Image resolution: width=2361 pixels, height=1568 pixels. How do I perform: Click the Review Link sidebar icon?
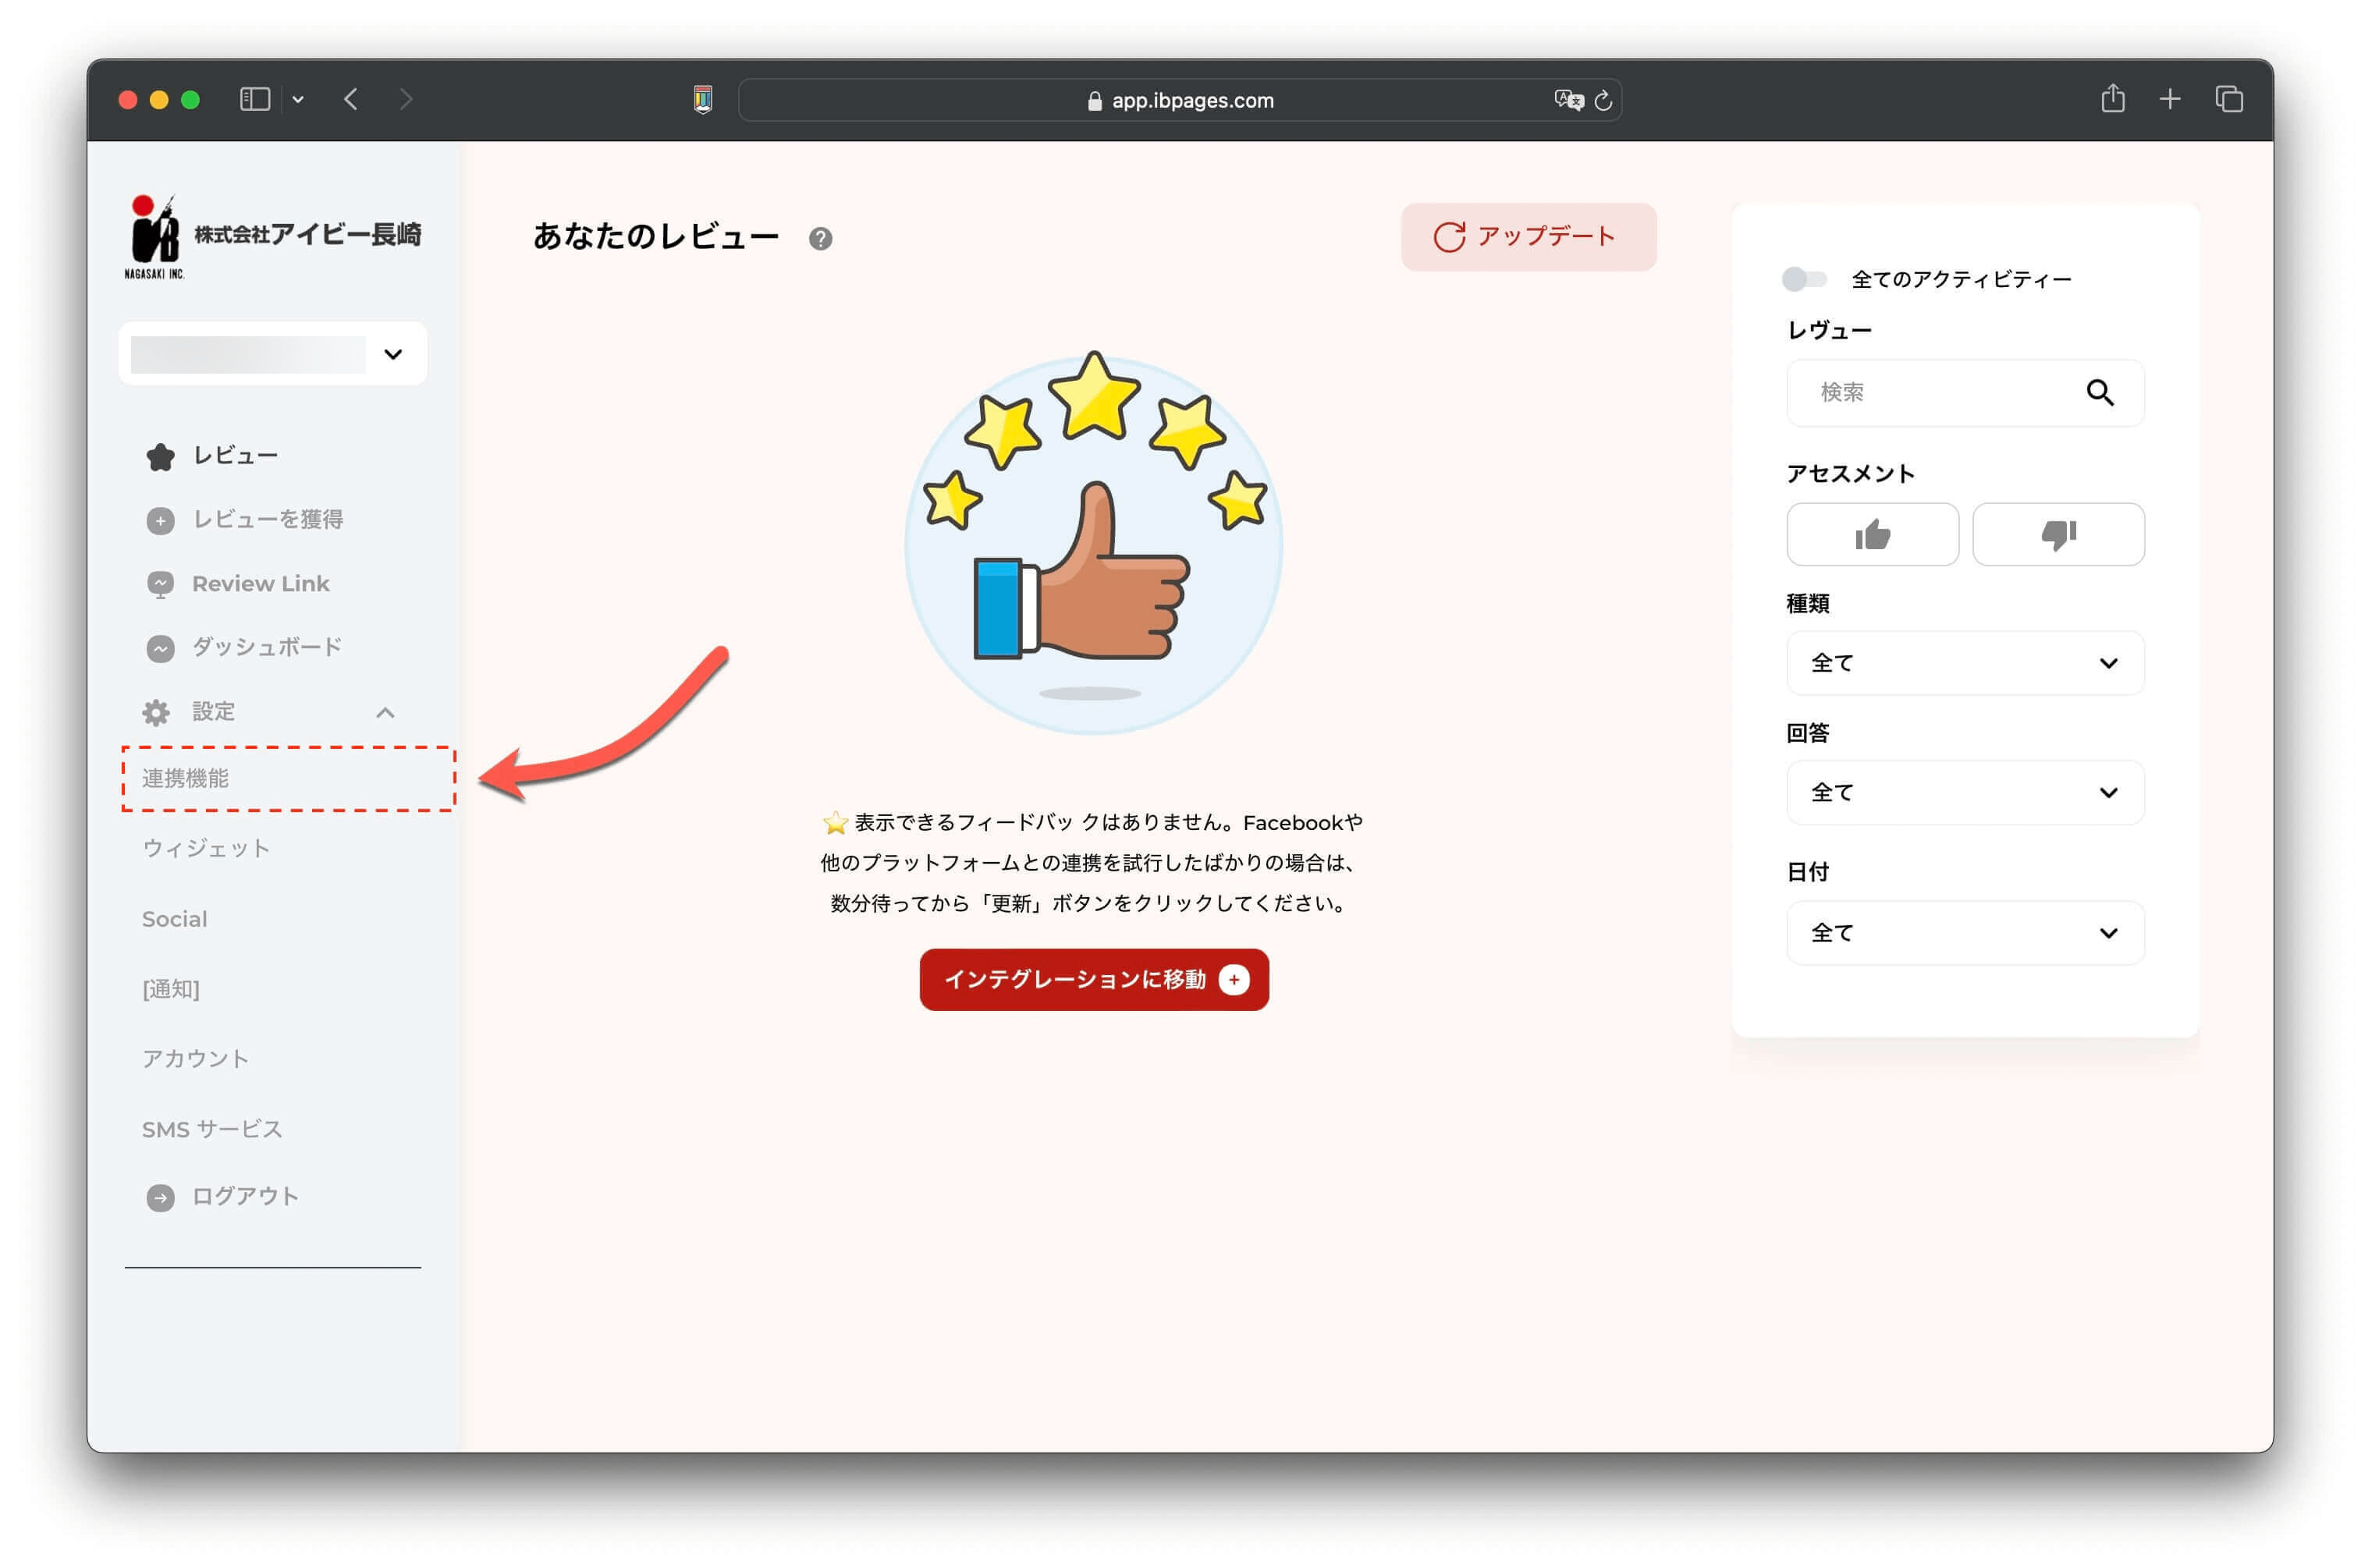coord(160,584)
